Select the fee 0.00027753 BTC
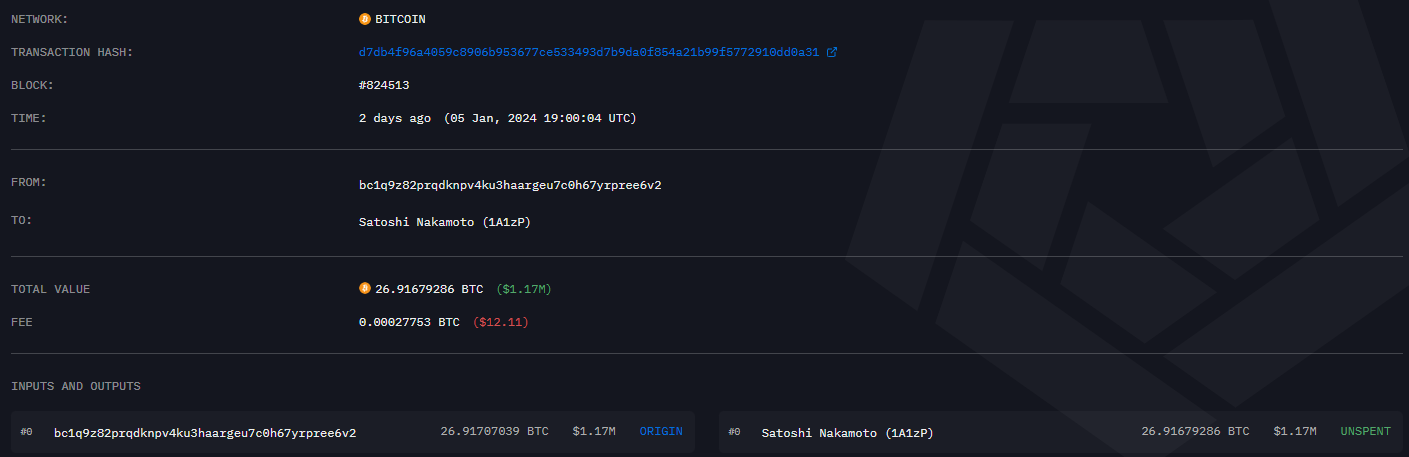 click(x=409, y=323)
